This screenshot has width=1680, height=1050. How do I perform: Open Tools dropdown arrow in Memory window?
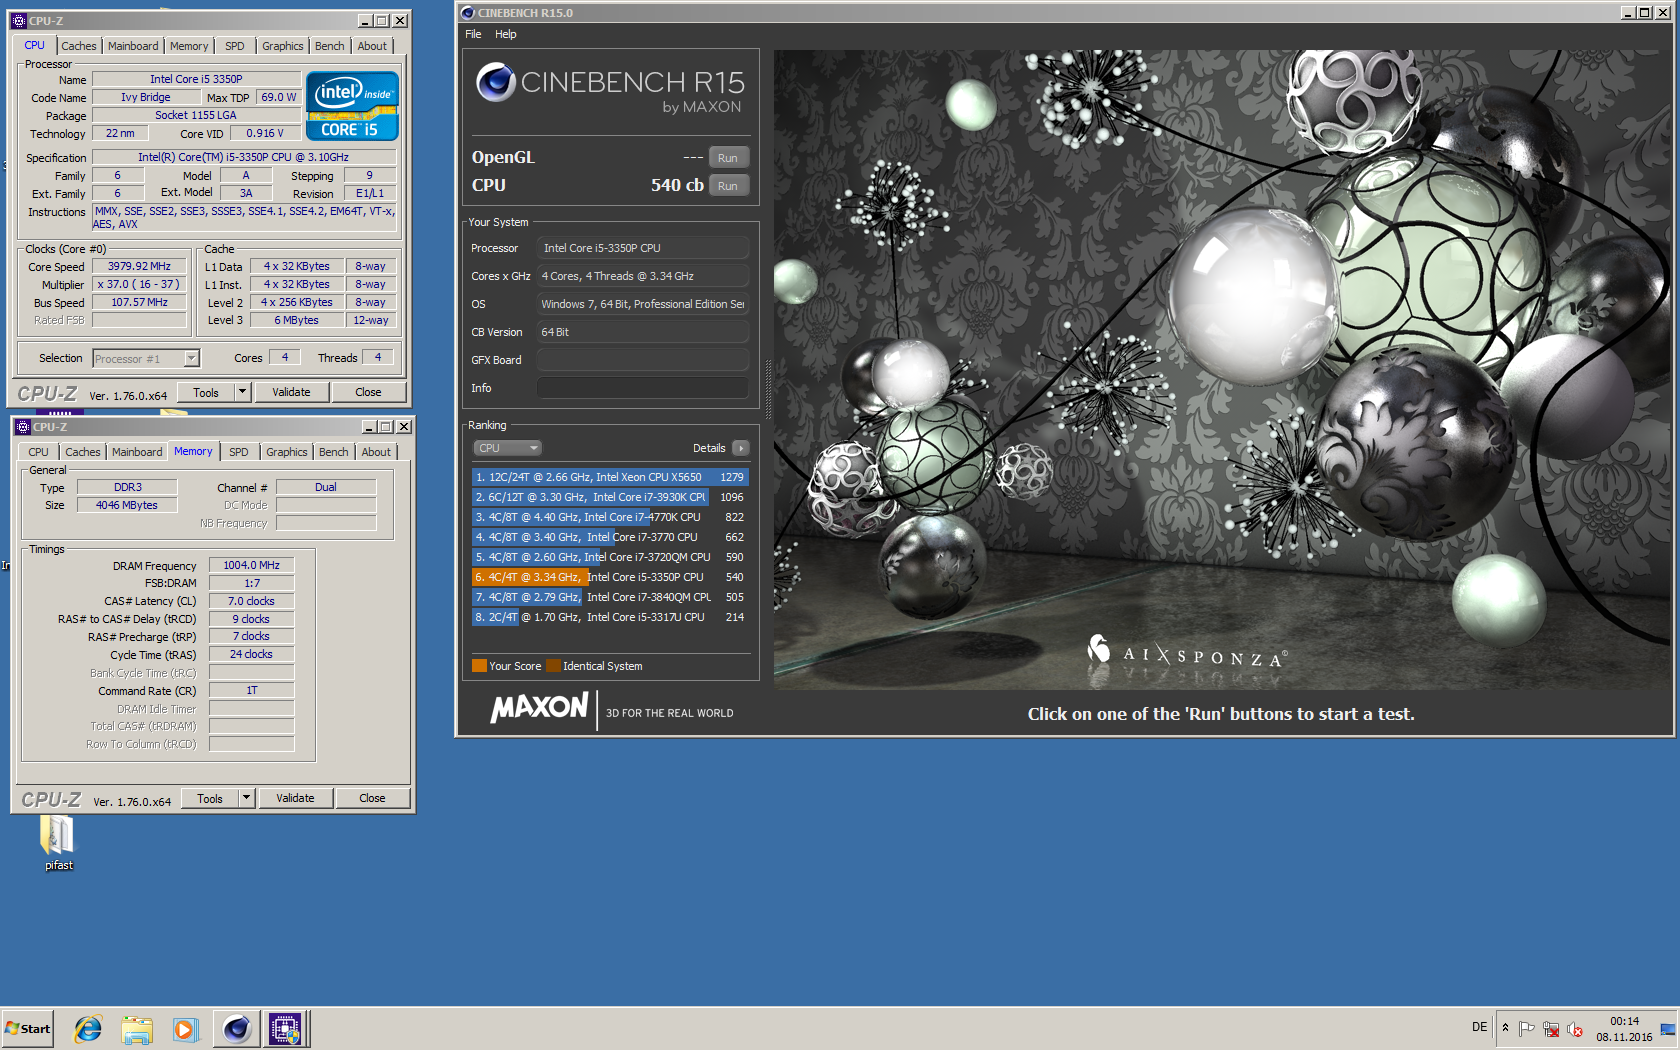(x=246, y=798)
